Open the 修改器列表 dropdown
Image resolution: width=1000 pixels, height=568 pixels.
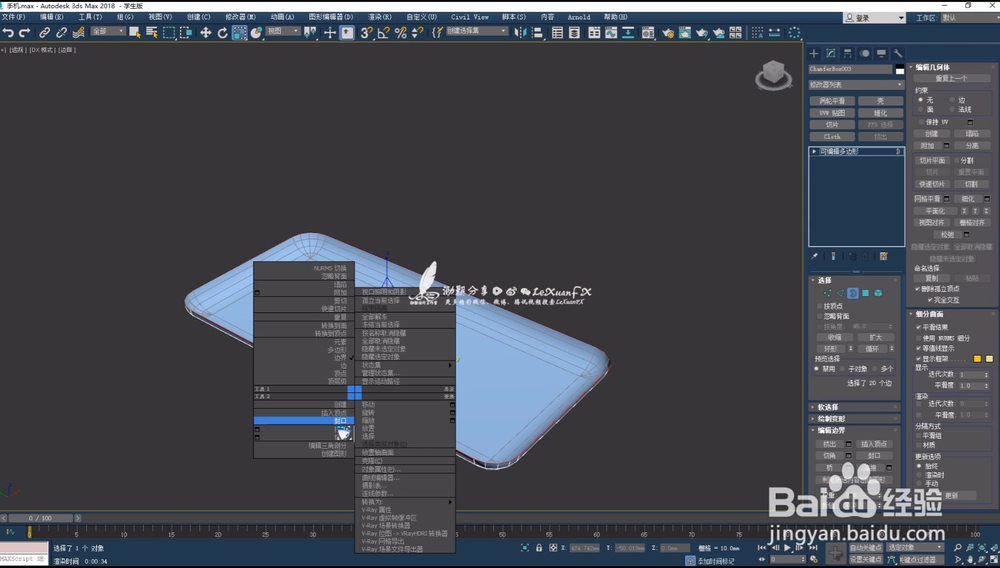pyautogui.click(x=856, y=84)
